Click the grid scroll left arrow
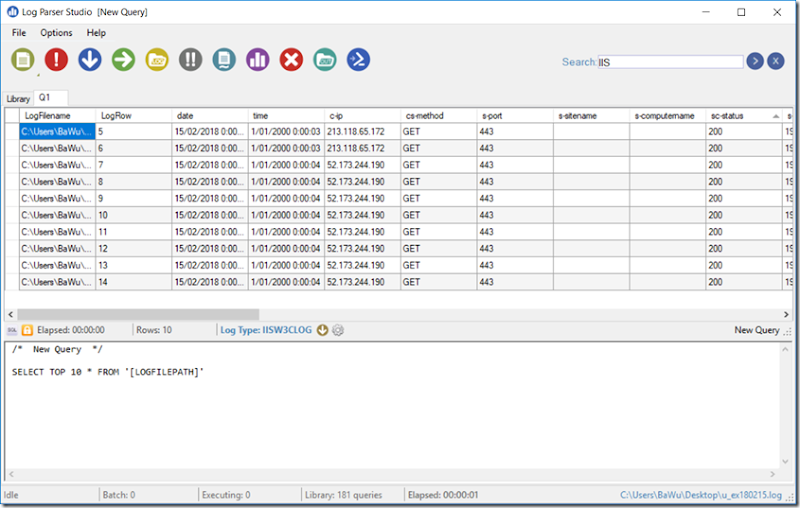Screen dimensions: 800x508 click(x=11, y=314)
